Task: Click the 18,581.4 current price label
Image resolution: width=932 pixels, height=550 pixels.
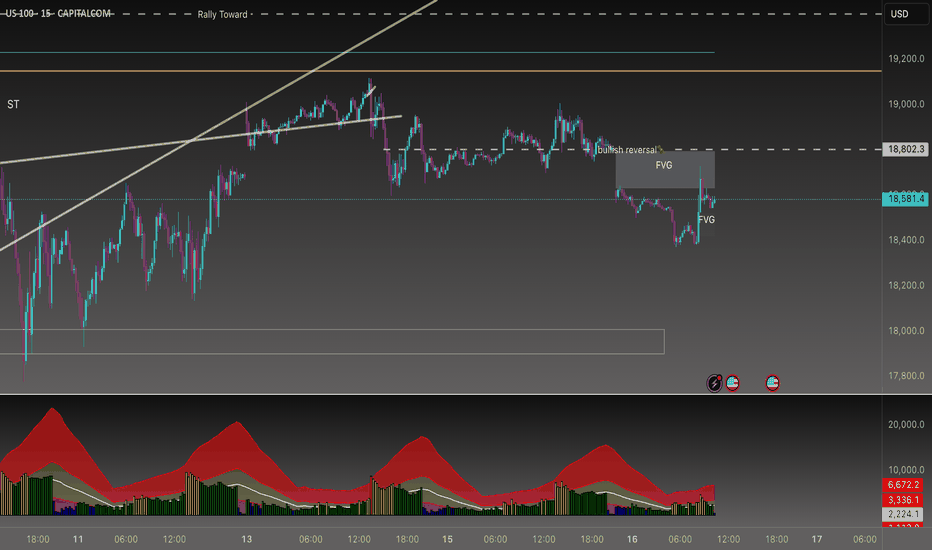Action: (x=906, y=199)
